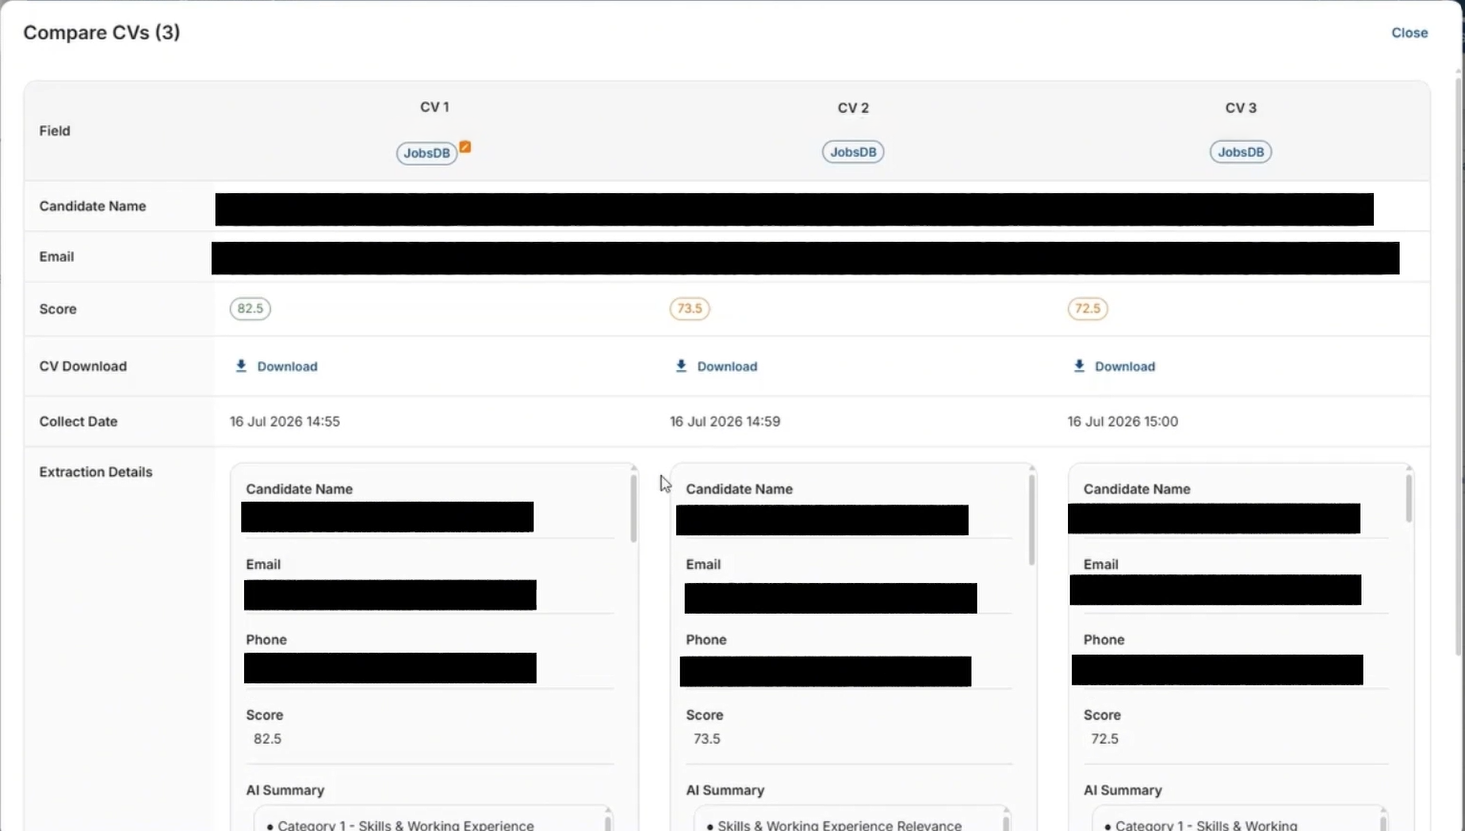
Task: Click the download arrow icon for CV 1
Action: pyautogui.click(x=241, y=366)
